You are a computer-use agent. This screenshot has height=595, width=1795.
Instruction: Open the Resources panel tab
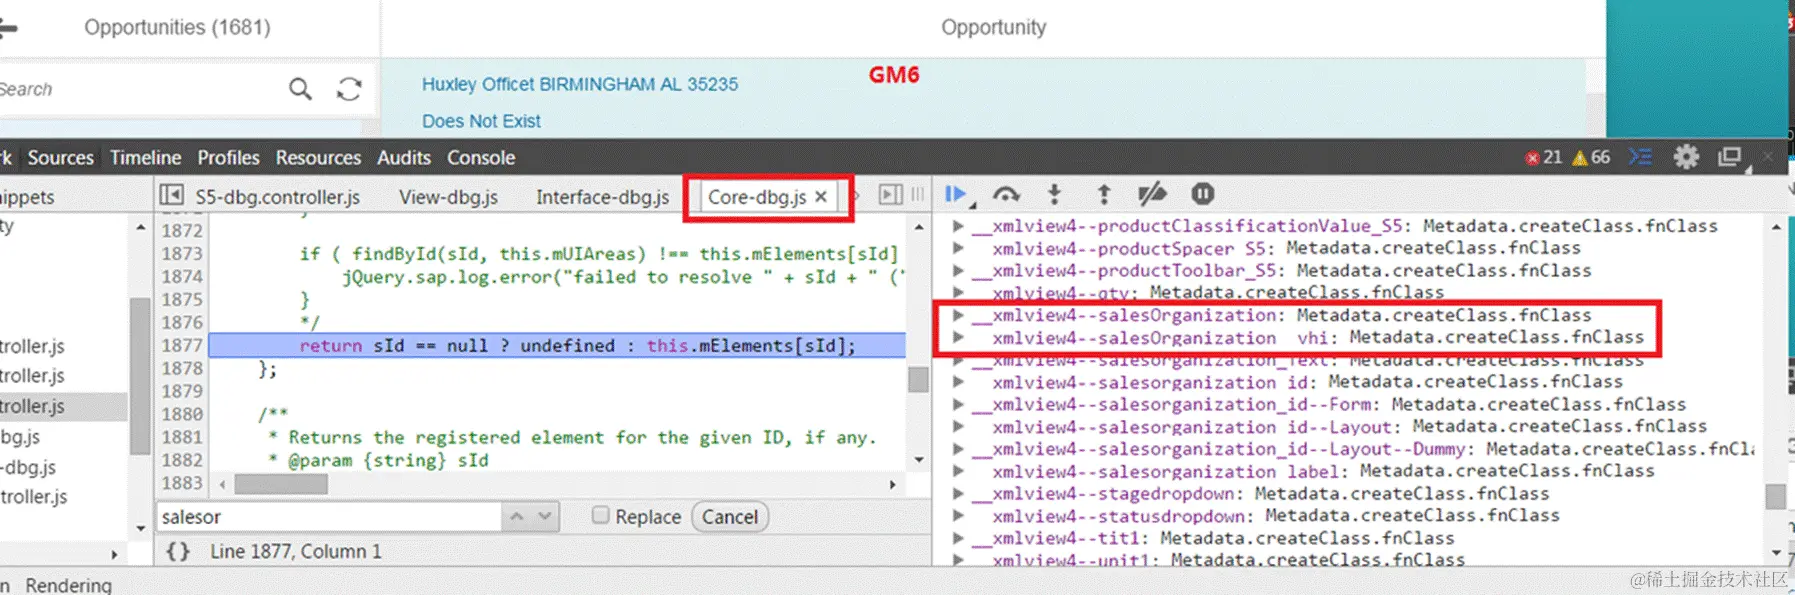[x=318, y=157]
